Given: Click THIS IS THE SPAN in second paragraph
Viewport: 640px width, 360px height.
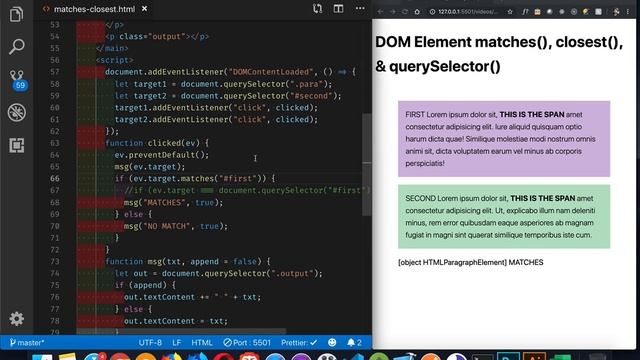Looking at the screenshot, I should pos(542,198).
